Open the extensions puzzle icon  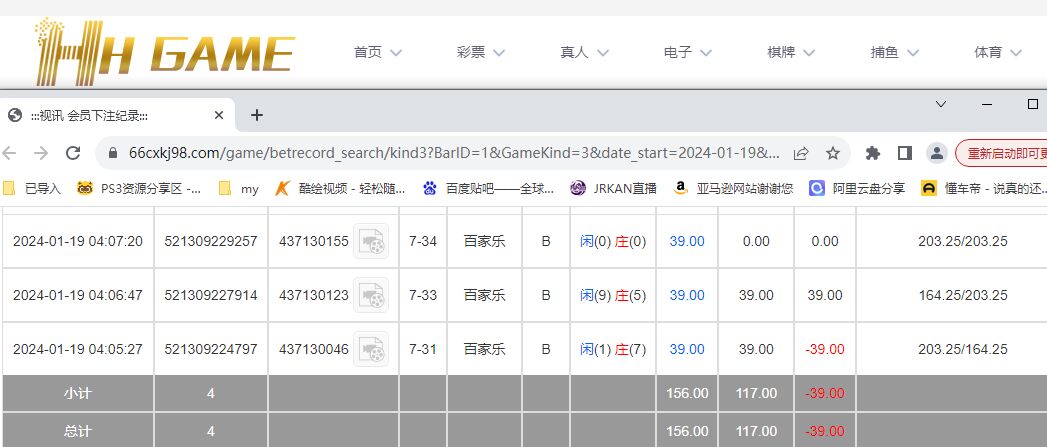873,153
